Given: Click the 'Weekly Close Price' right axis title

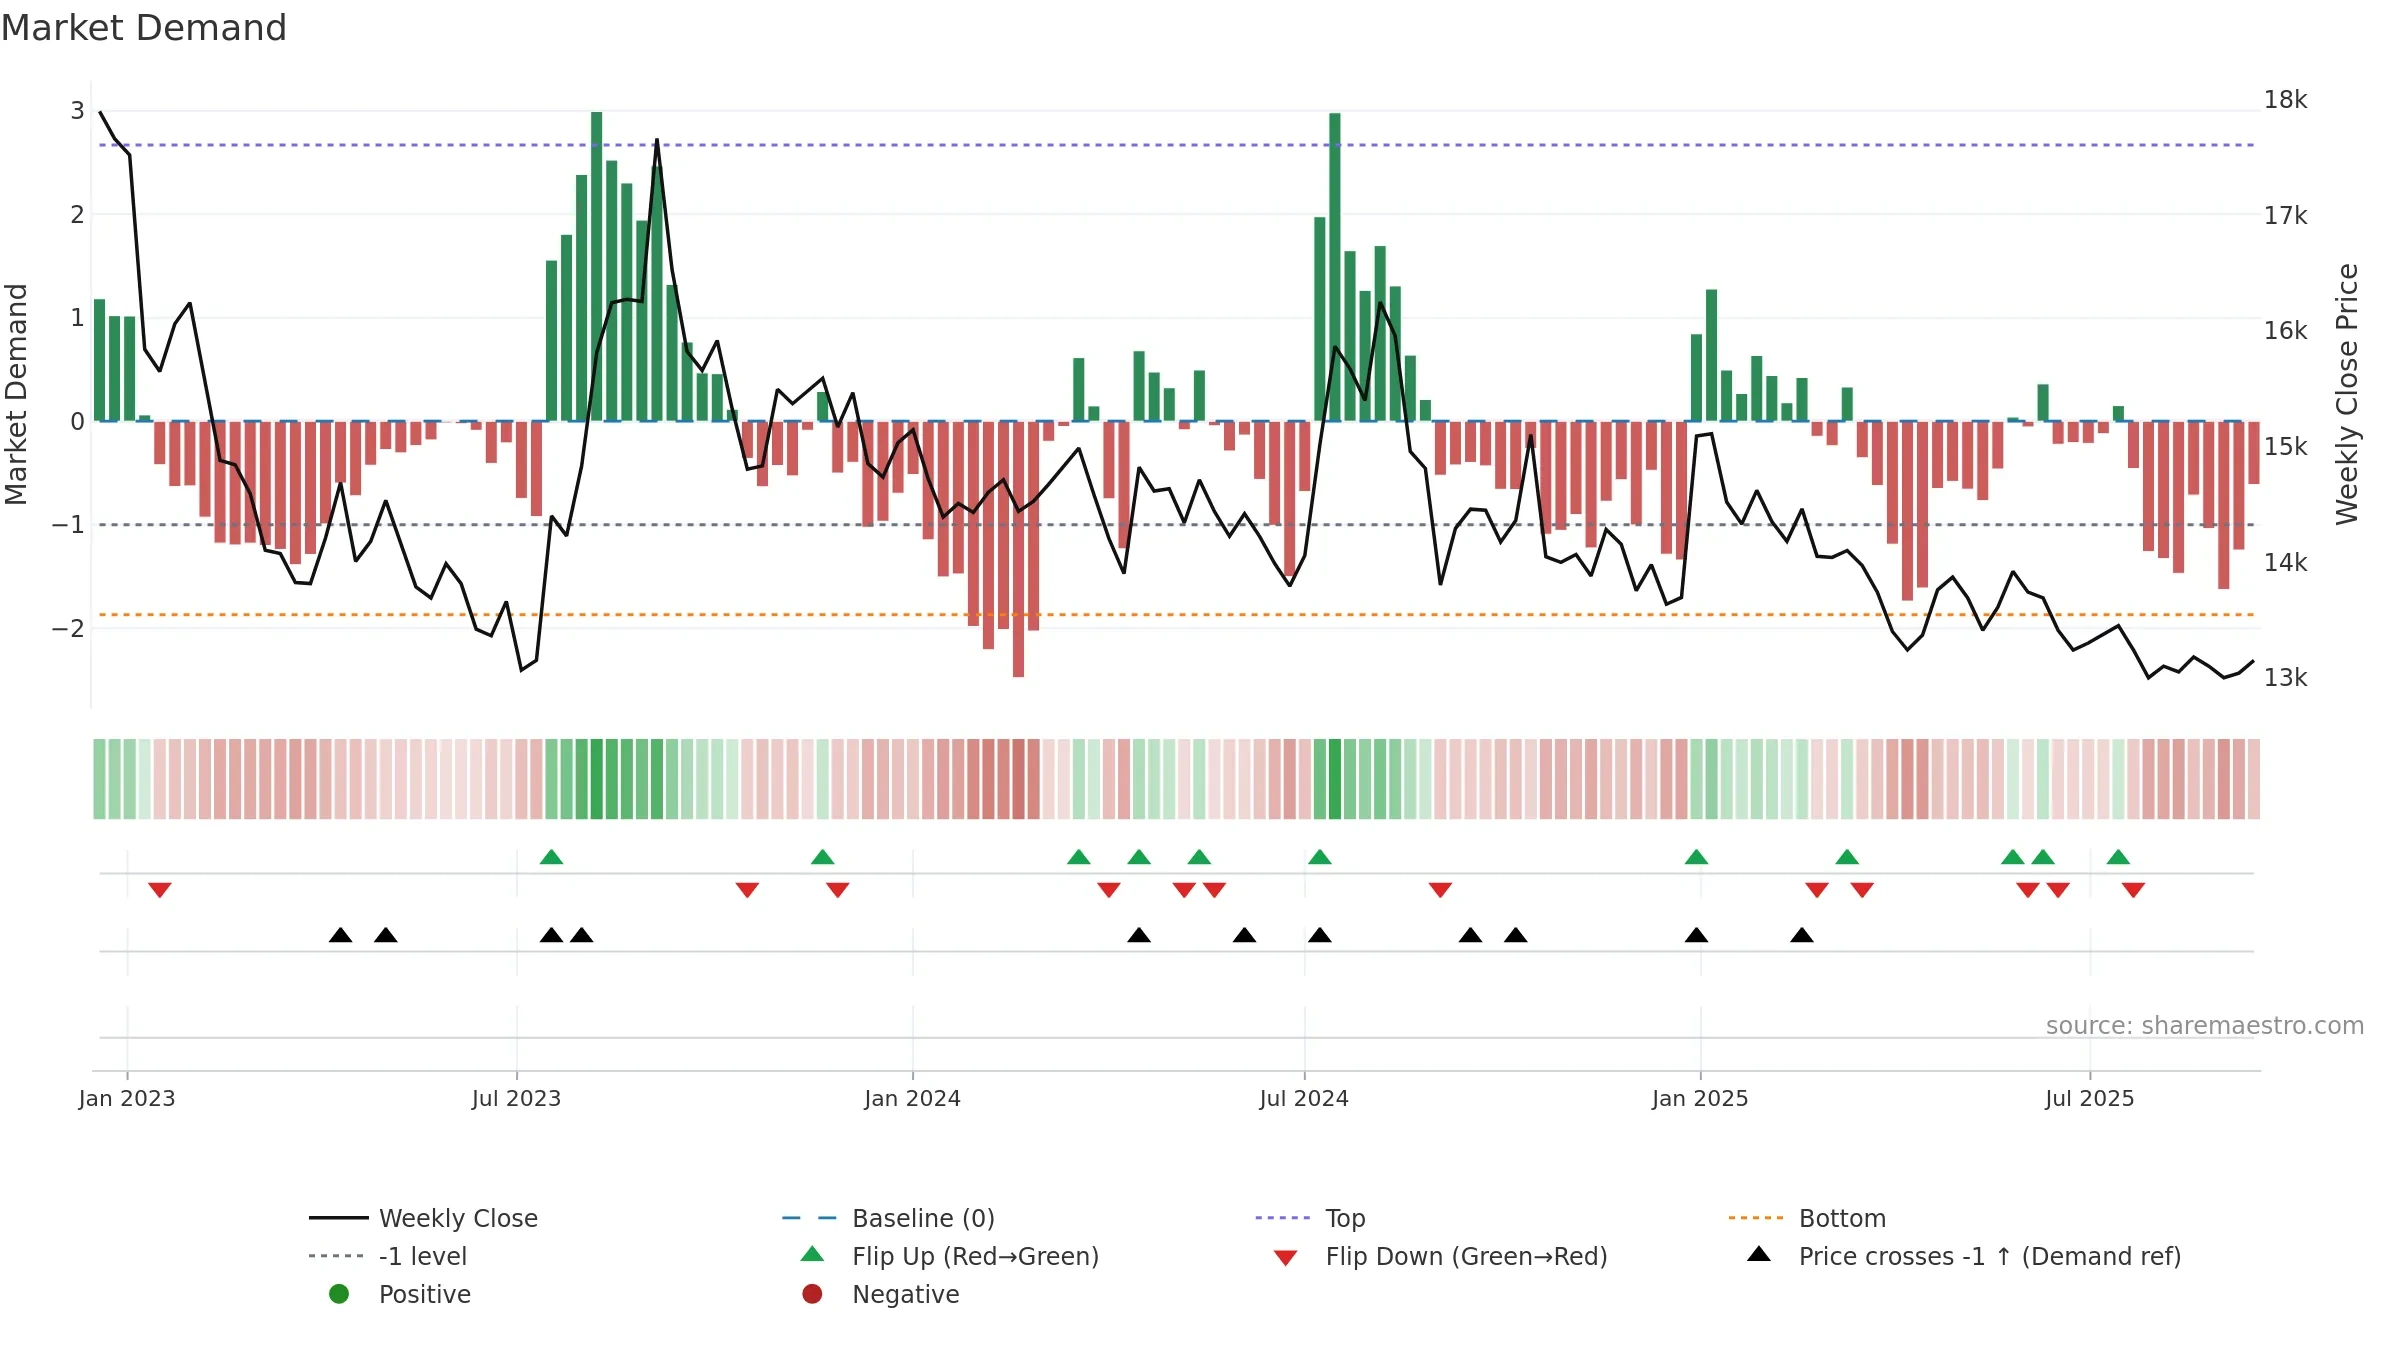Looking at the screenshot, I should click(x=2347, y=394).
